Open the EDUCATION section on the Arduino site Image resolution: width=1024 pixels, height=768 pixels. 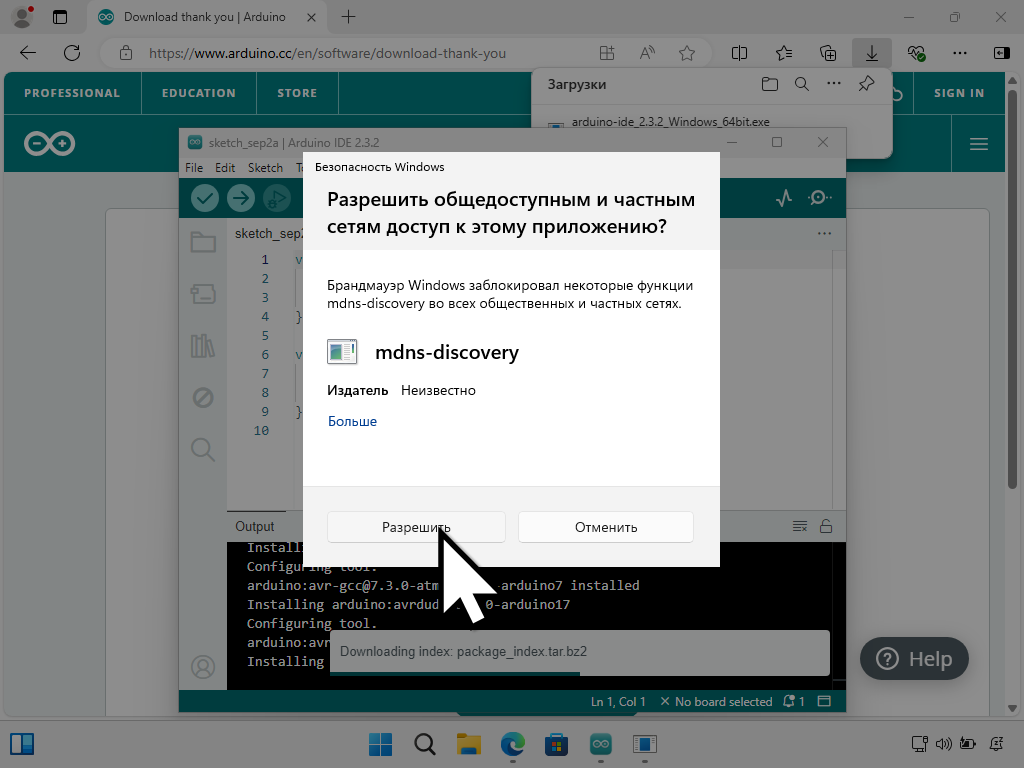pos(199,93)
